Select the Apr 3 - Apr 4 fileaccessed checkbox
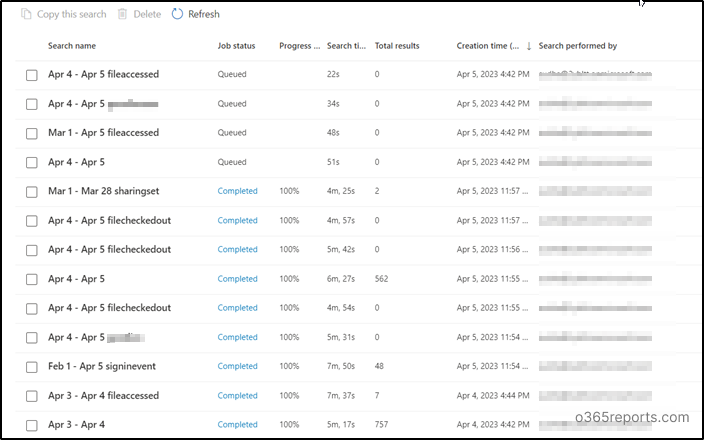Viewport: 704px width, 440px height. pos(31,396)
